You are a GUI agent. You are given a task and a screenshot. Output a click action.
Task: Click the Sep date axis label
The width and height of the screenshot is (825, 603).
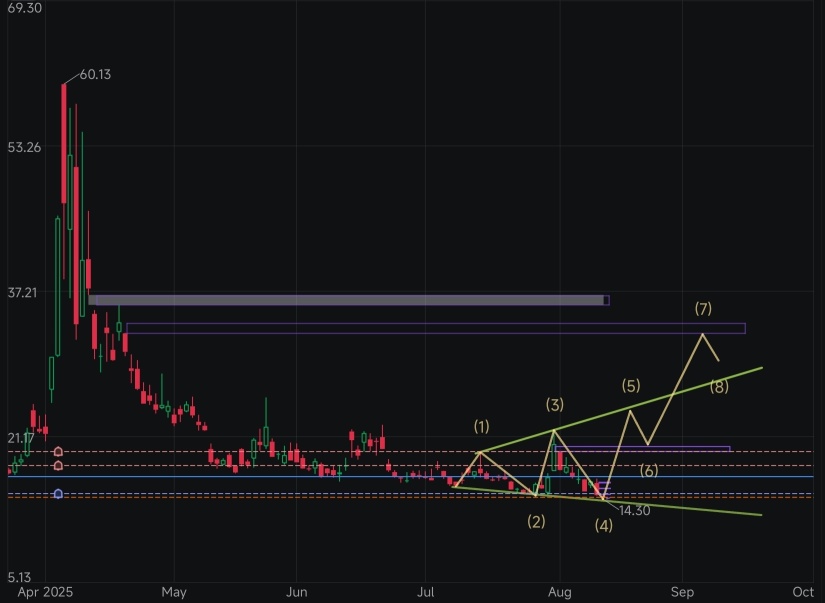[682, 592]
